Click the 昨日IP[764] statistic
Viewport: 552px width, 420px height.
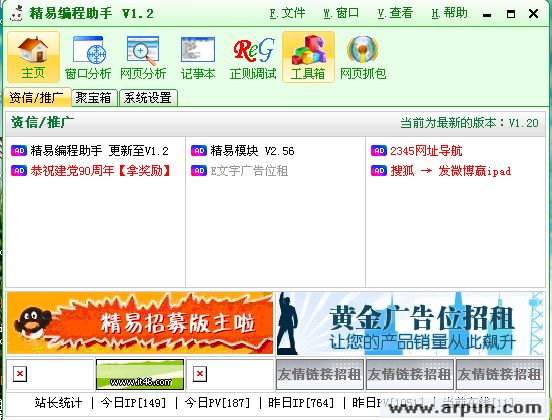tap(301, 403)
